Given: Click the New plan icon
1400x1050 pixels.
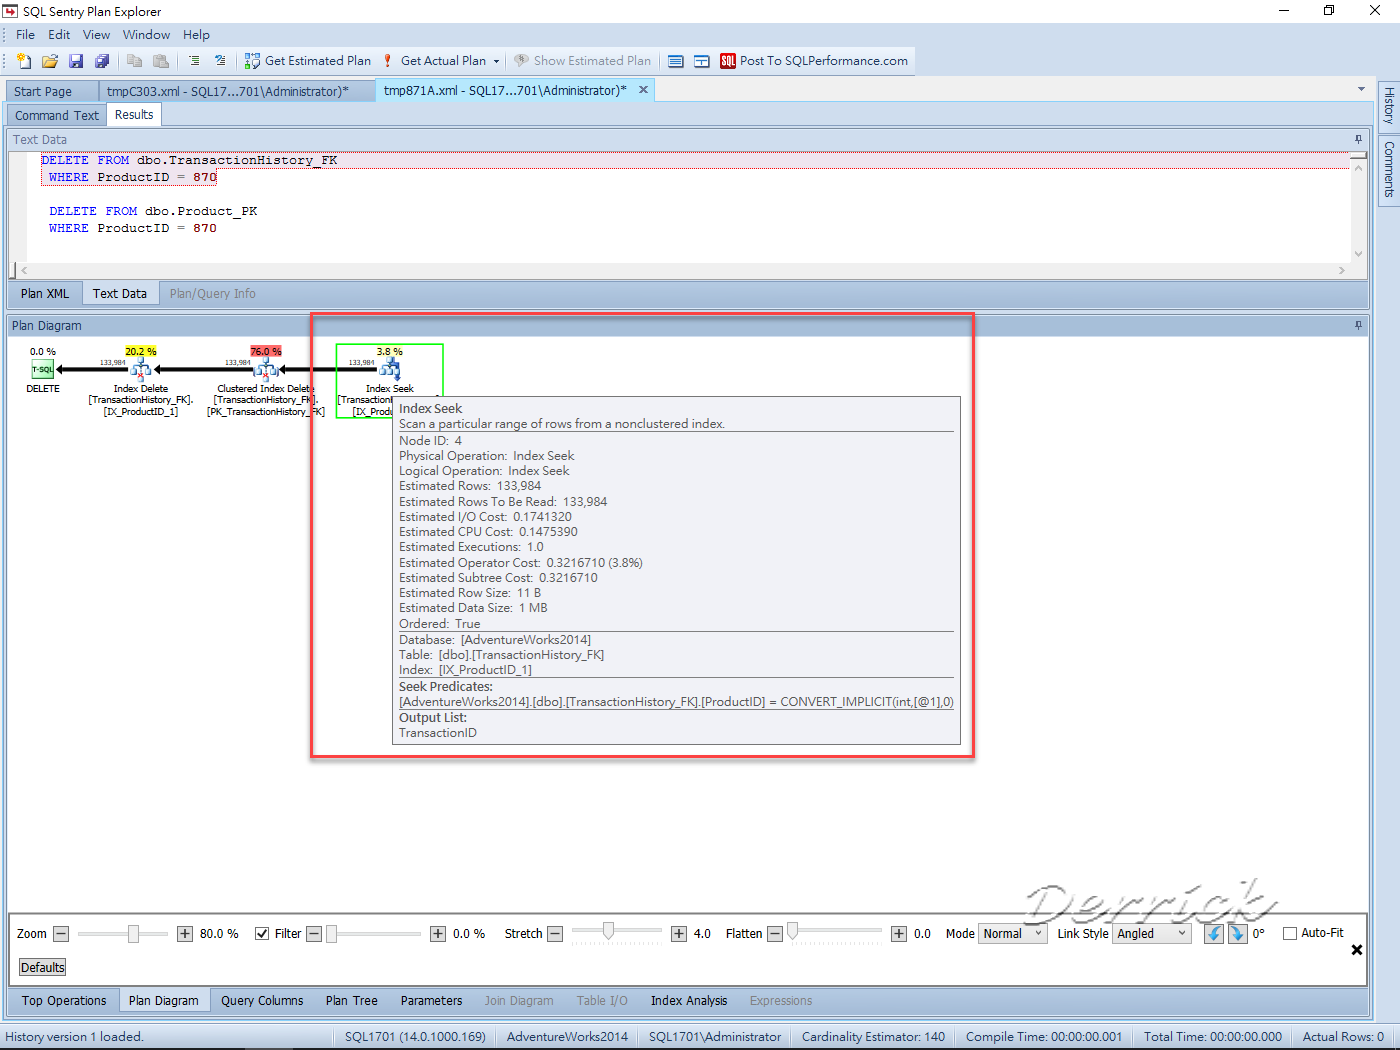Looking at the screenshot, I should (22, 60).
